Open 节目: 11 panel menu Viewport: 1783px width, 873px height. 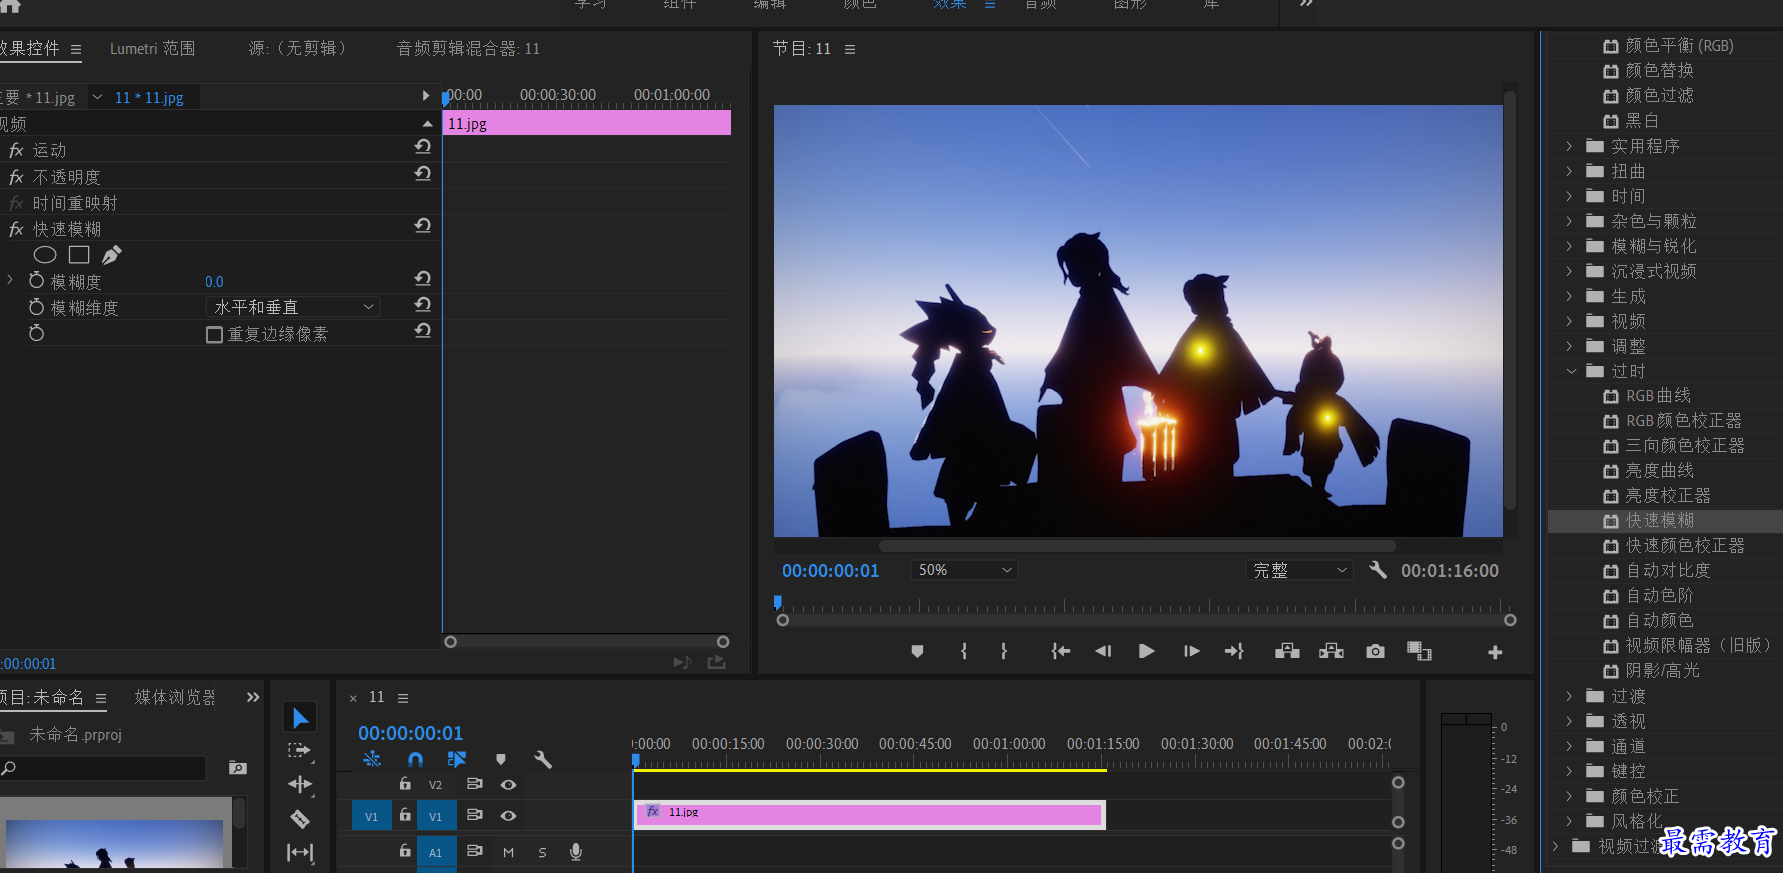(x=850, y=49)
